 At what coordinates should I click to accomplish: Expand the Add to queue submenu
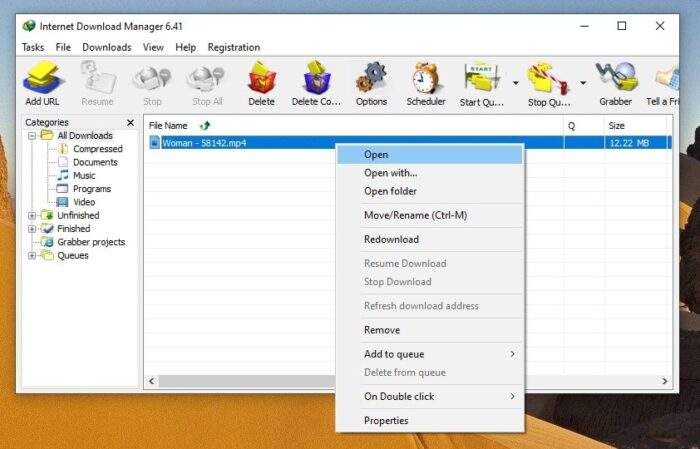point(512,354)
